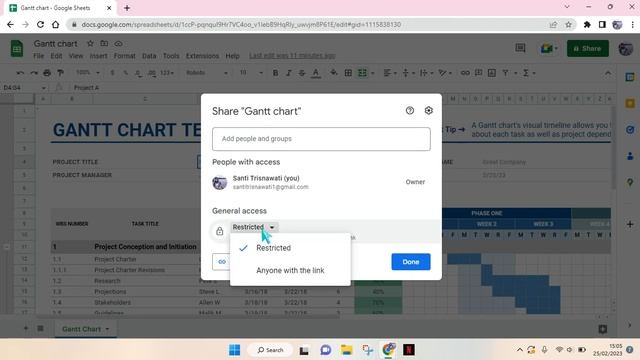
Task: Open a new Chrome tab
Action: (127, 8)
